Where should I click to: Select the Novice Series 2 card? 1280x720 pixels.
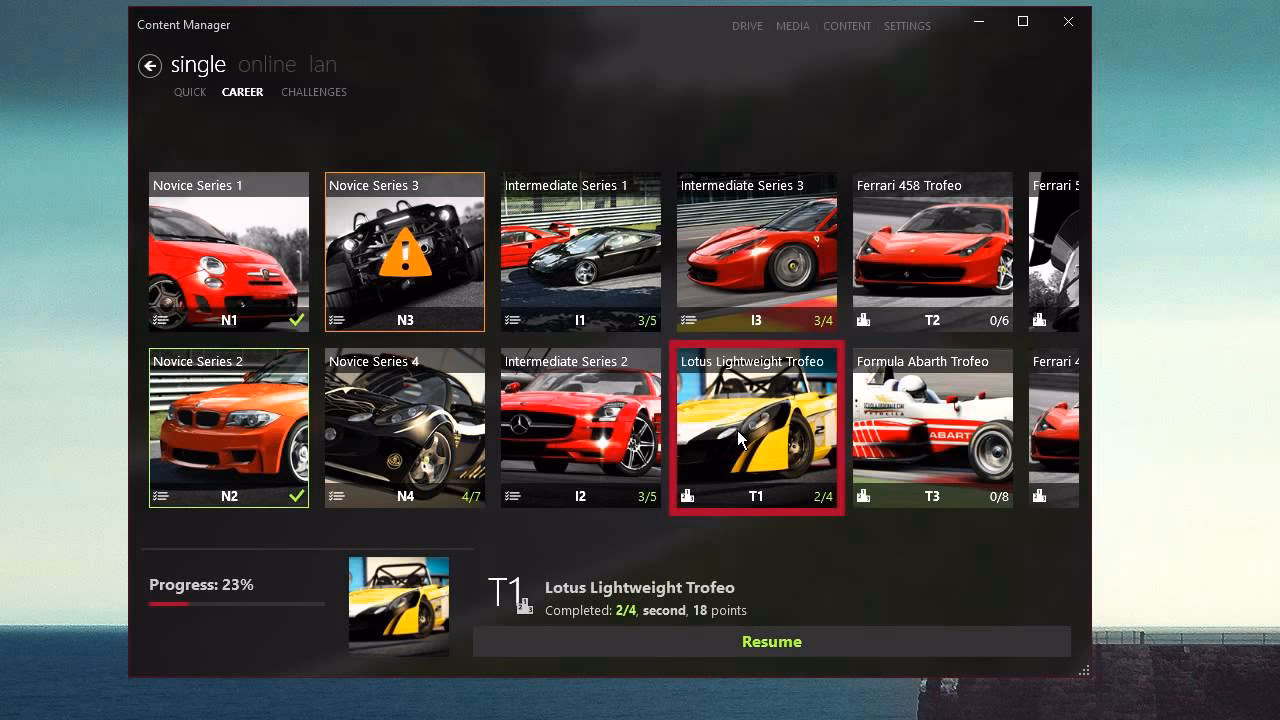[x=229, y=428]
